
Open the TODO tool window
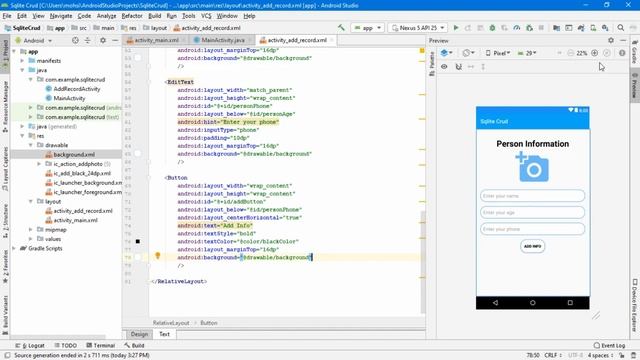[65, 345]
